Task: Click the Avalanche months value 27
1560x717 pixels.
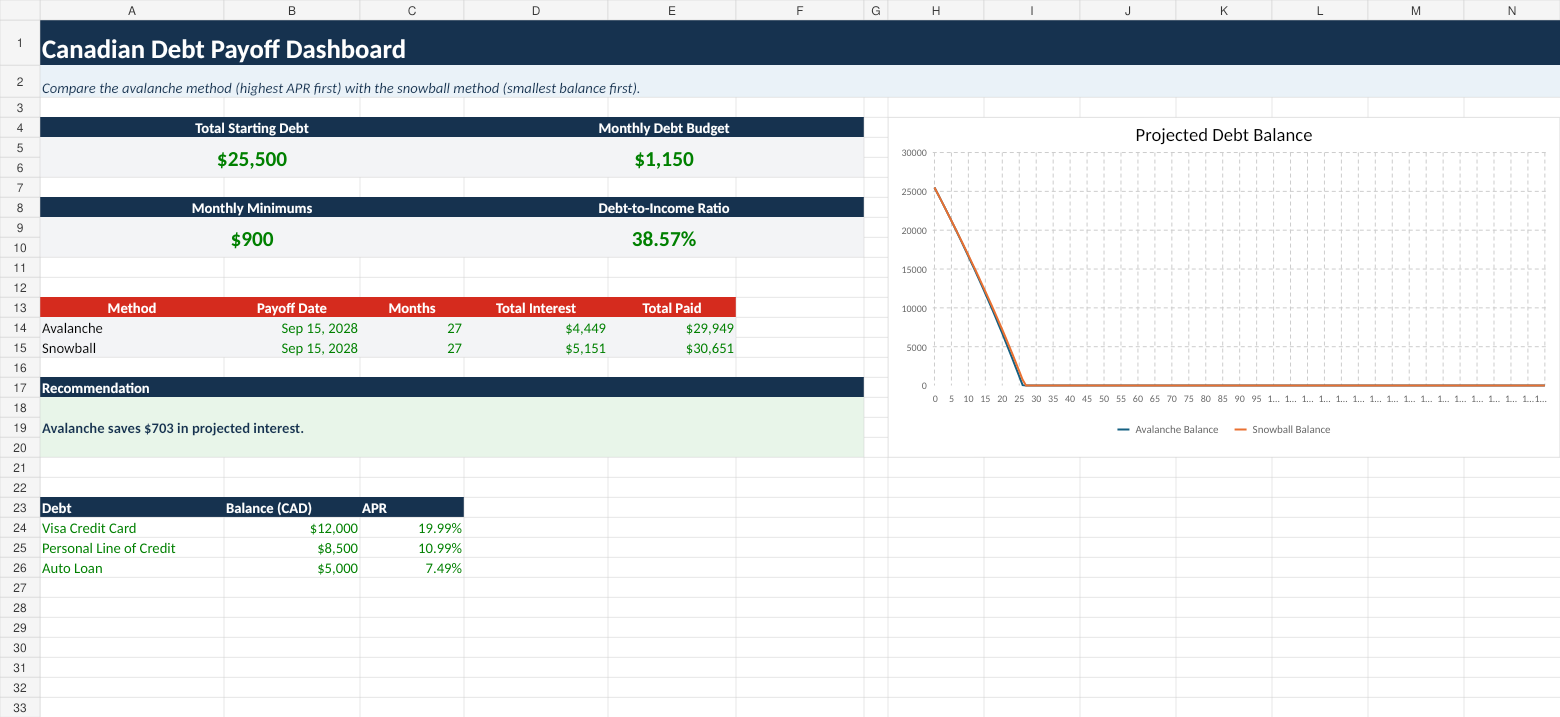Action: pyautogui.click(x=412, y=328)
